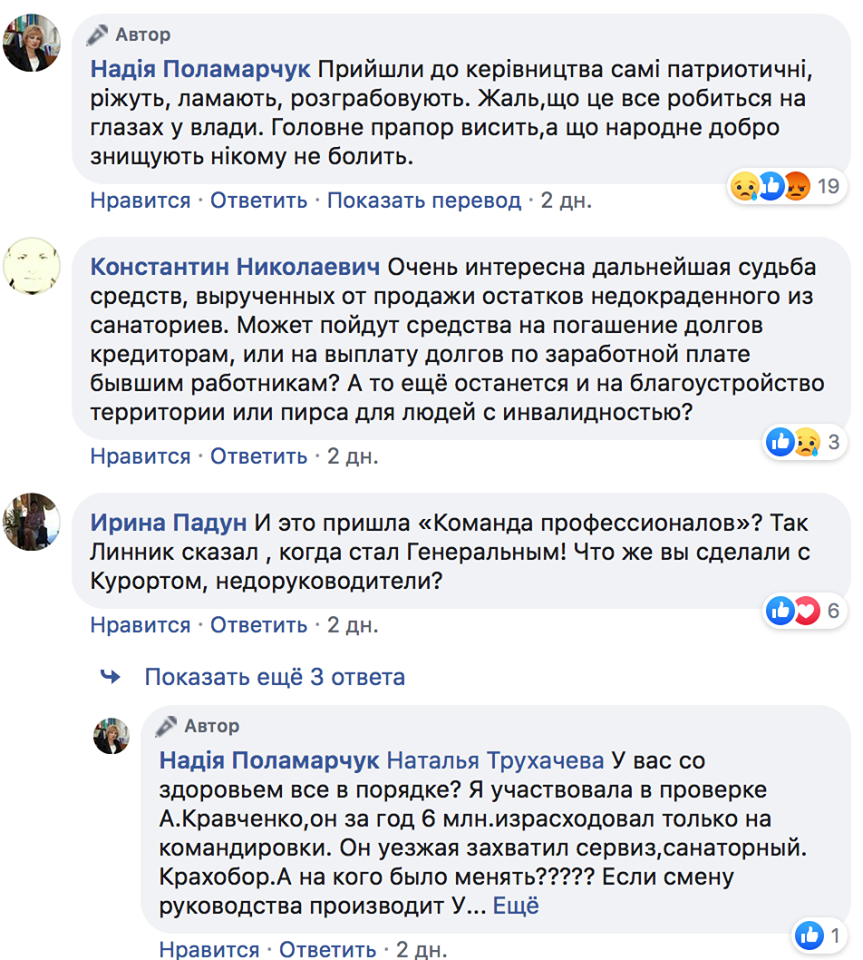Expand Показать ещё 3 ответа replies

[x=274, y=677]
